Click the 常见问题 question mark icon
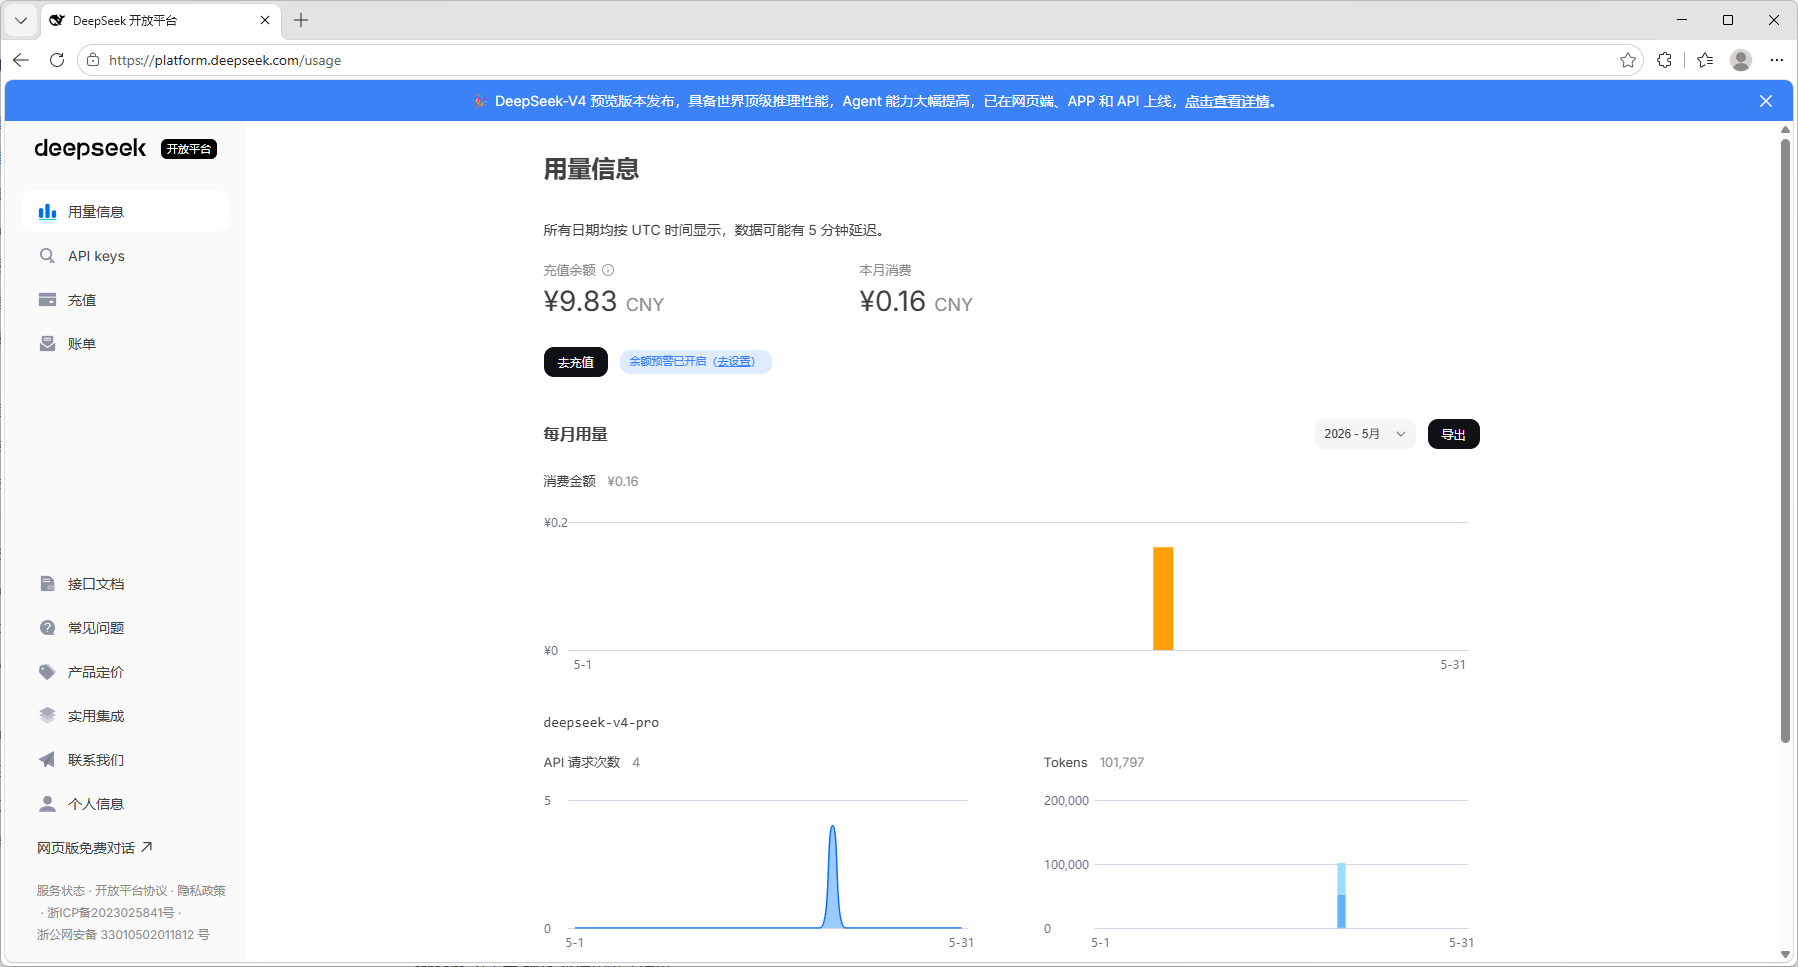Viewport: 1798px width, 967px height. (47, 628)
